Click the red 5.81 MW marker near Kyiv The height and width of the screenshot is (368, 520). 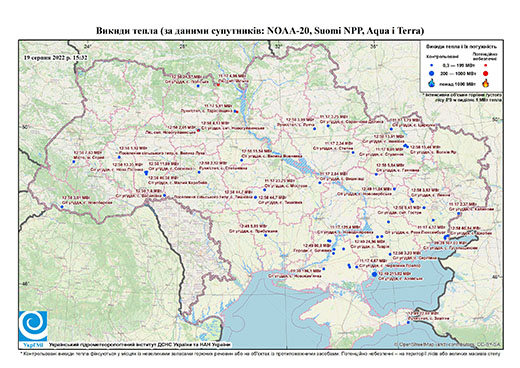point(236,112)
